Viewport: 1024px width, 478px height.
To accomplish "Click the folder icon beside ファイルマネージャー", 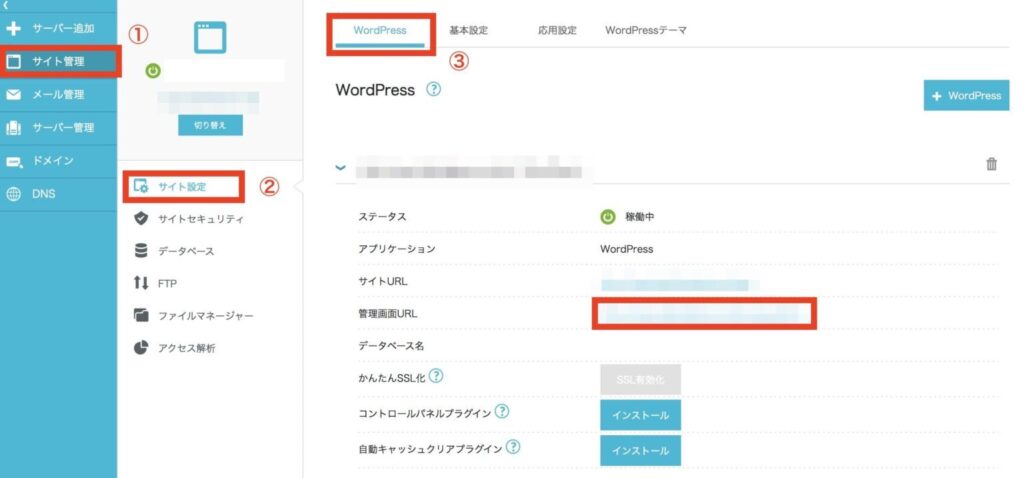I will pyautogui.click(x=141, y=315).
